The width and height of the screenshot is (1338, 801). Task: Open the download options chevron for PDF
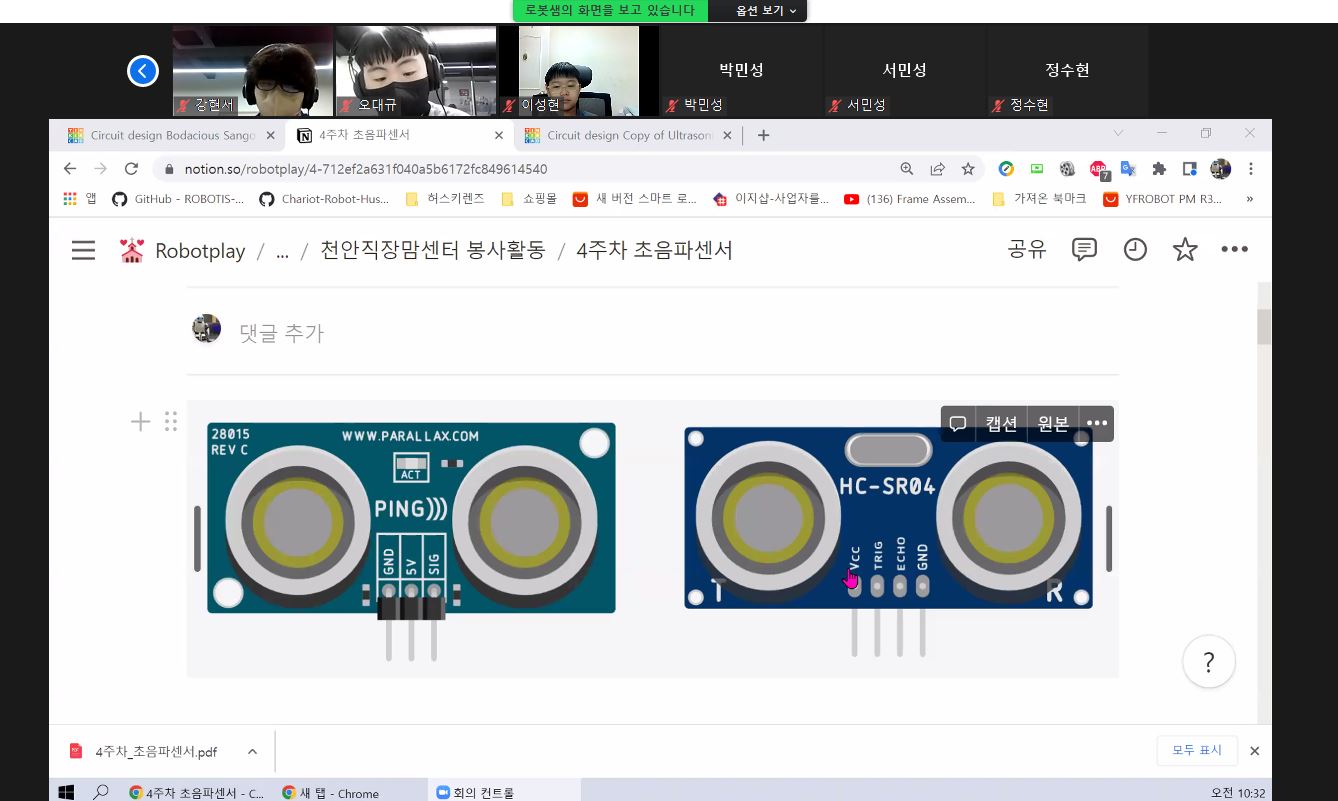click(252, 751)
